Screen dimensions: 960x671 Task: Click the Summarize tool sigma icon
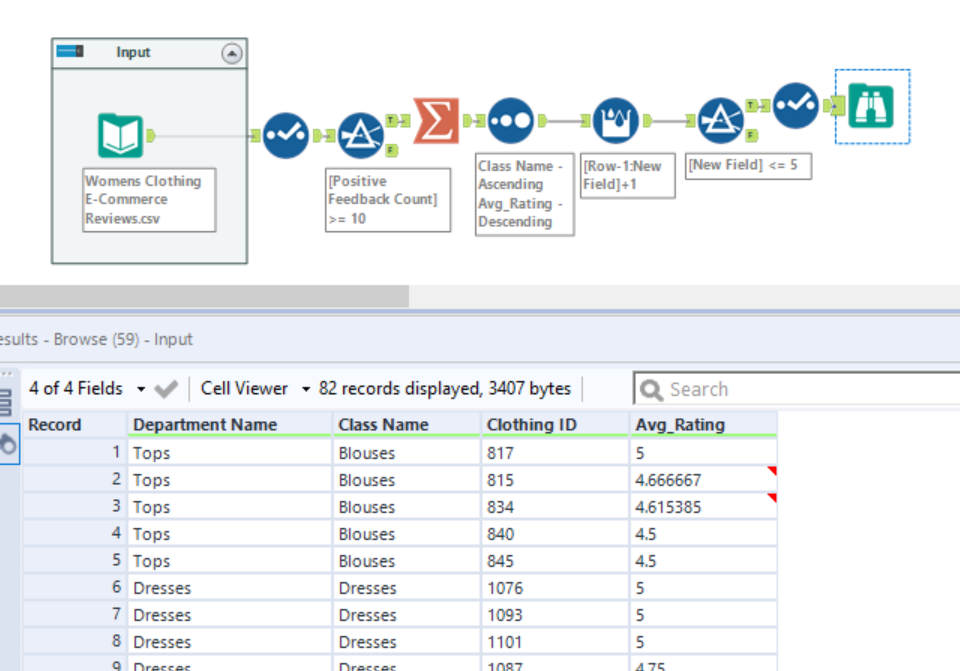coord(436,121)
